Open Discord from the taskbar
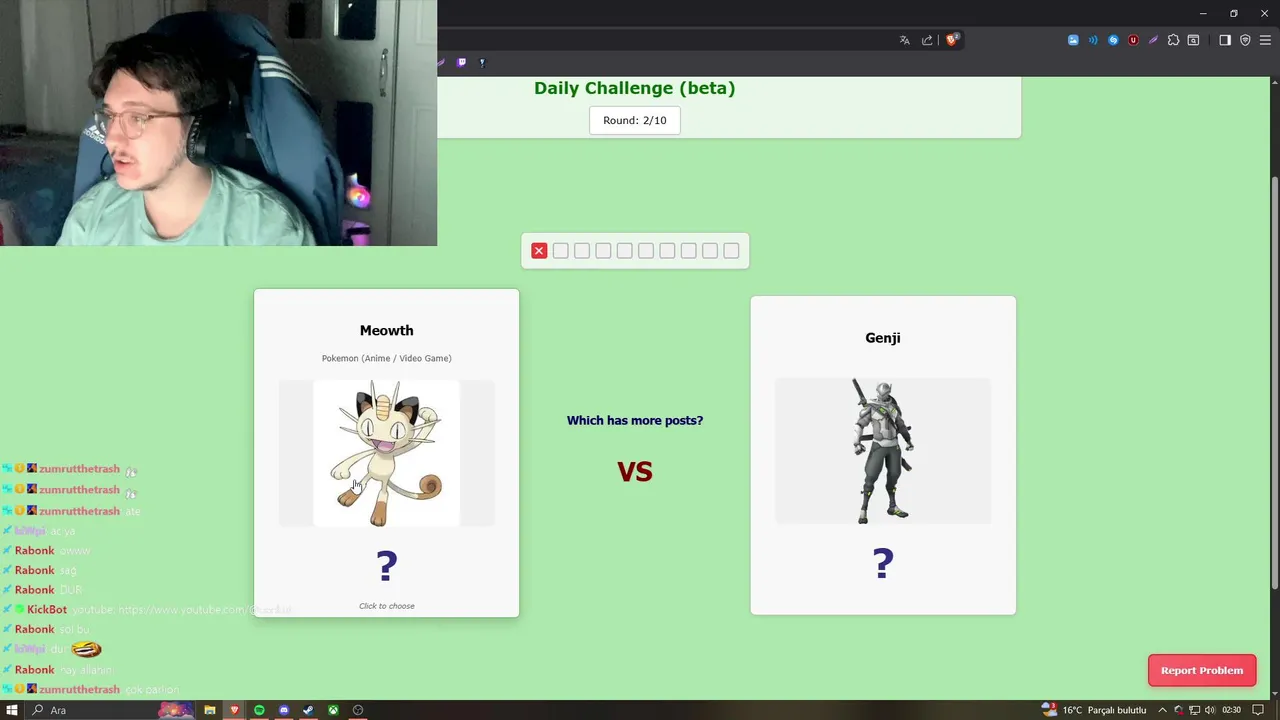Screen dimensions: 1280x720 (x=284, y=710)
